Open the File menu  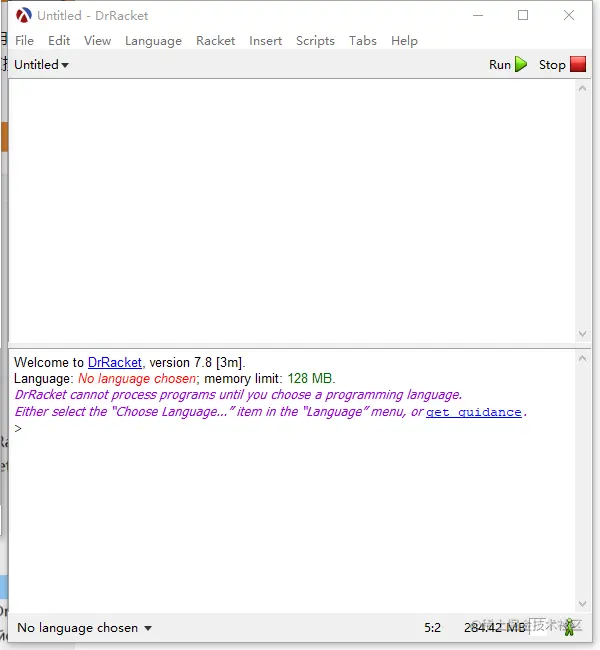pyautogui.click(x=24, y=41)
